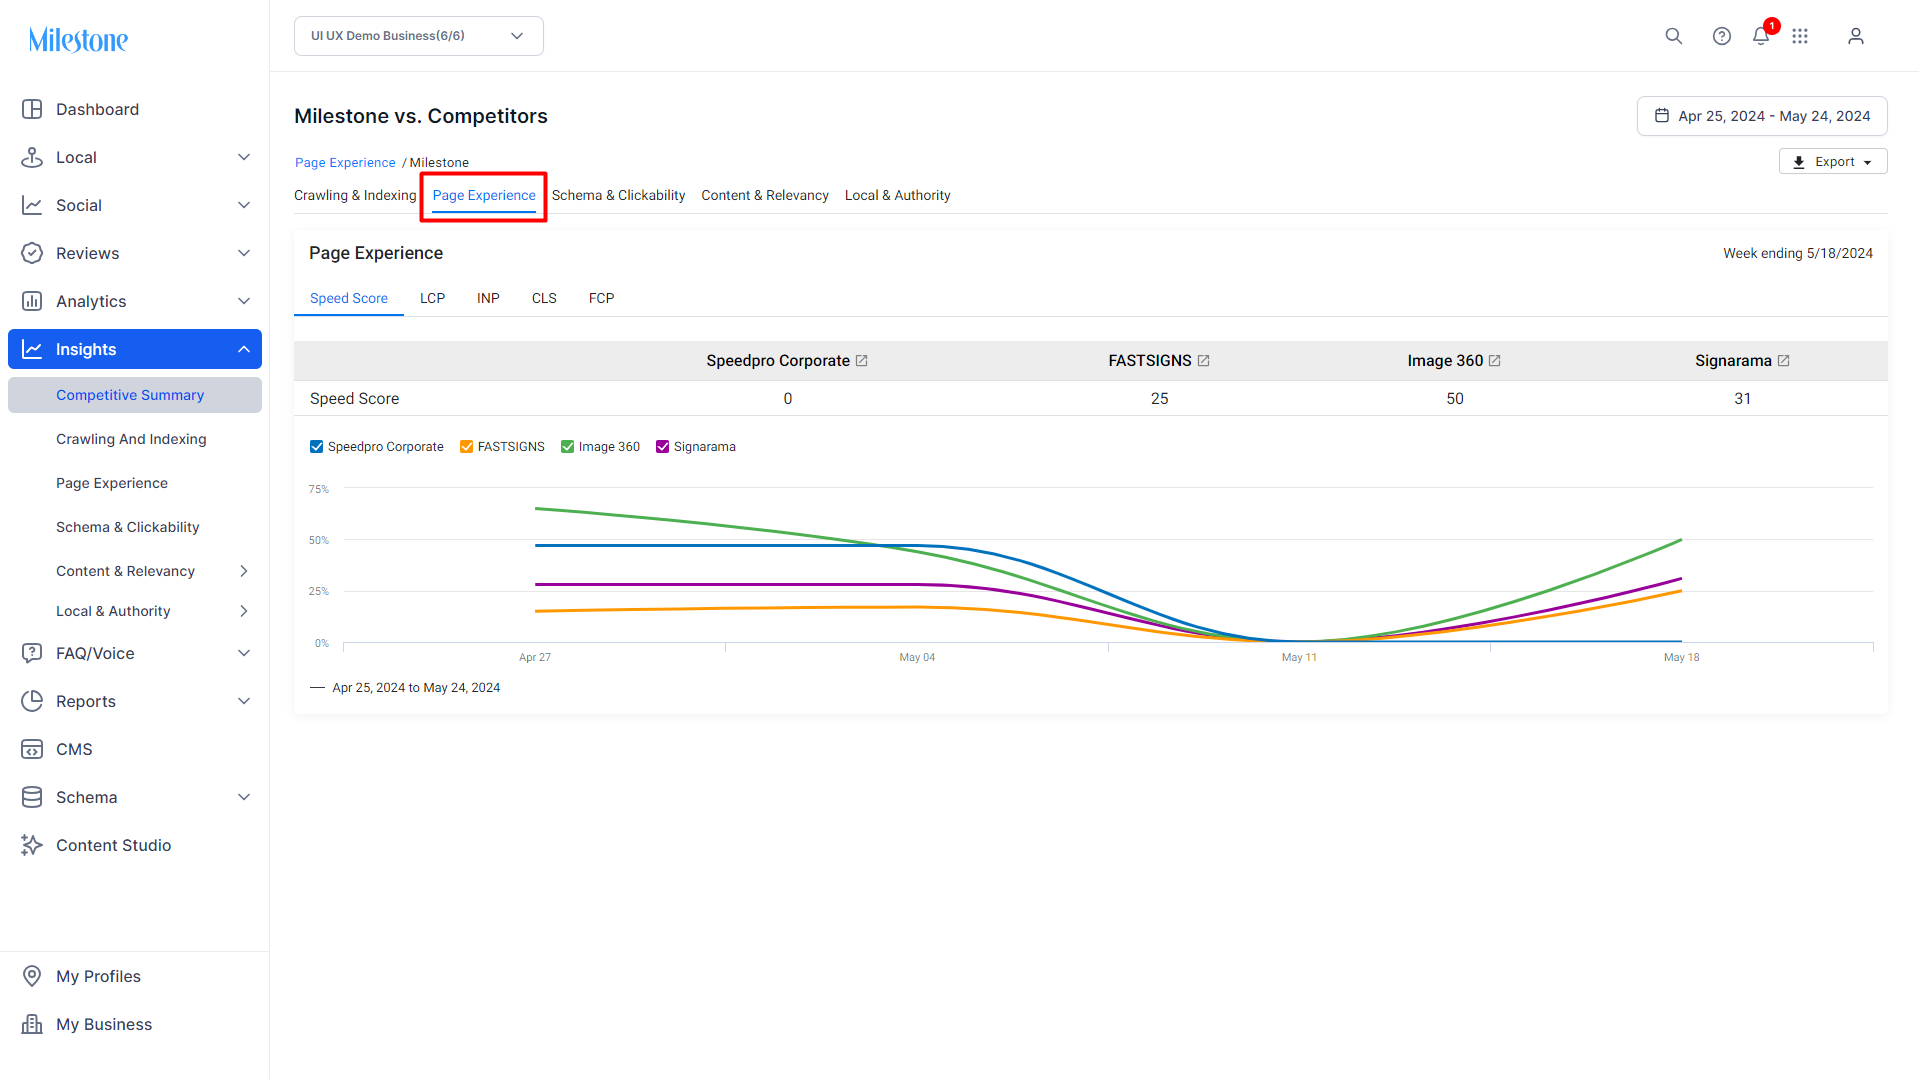The width and height of the screenshot is (1919, 1079).
Task: Expand Content & Relevancy submenu arrow
Action: coord(244,571)
